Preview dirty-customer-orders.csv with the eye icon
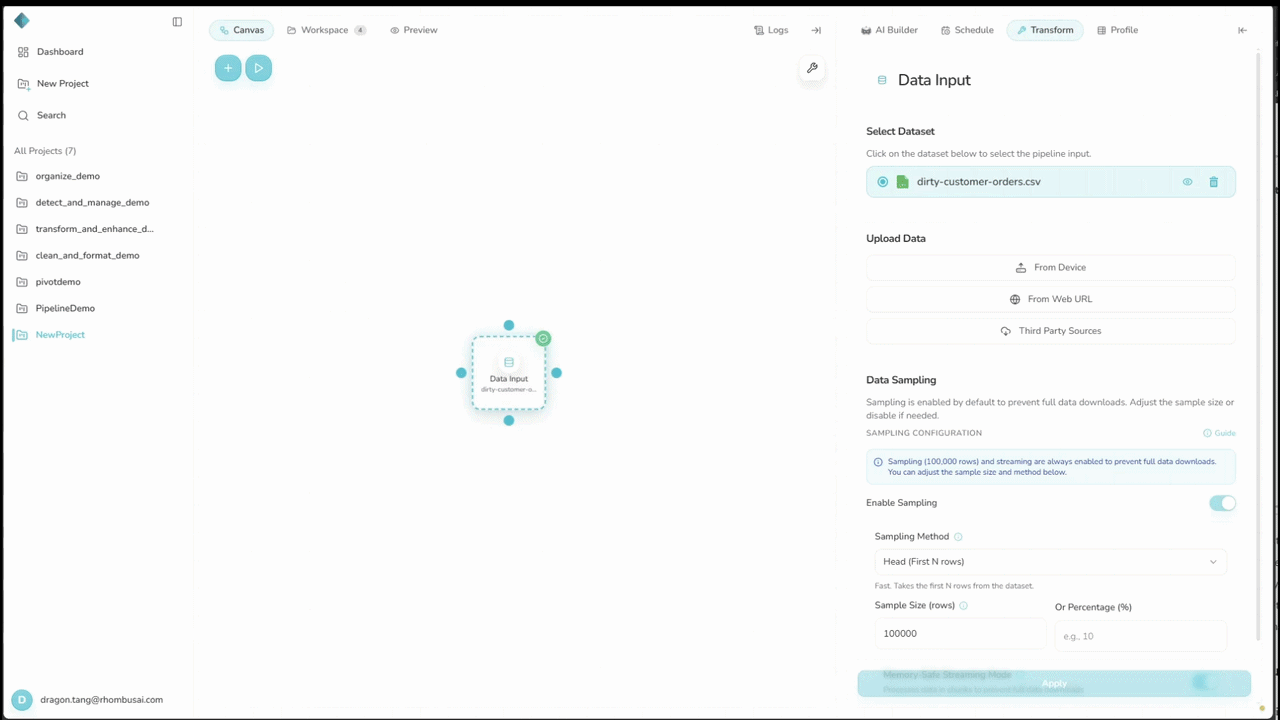This screenshot has height=720, width=1280. coord(1187,182)
